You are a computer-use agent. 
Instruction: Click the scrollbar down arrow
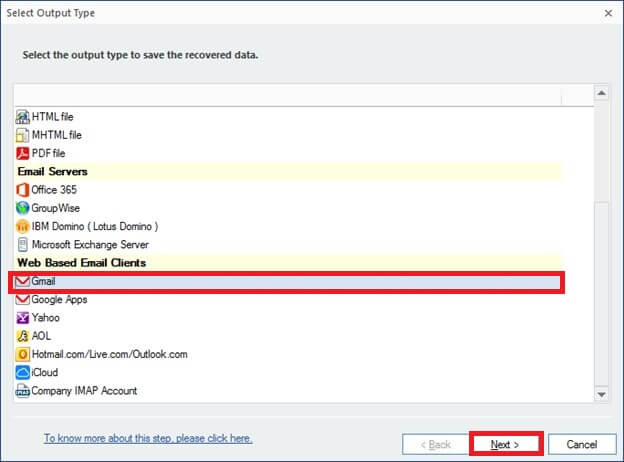[601, 394]
